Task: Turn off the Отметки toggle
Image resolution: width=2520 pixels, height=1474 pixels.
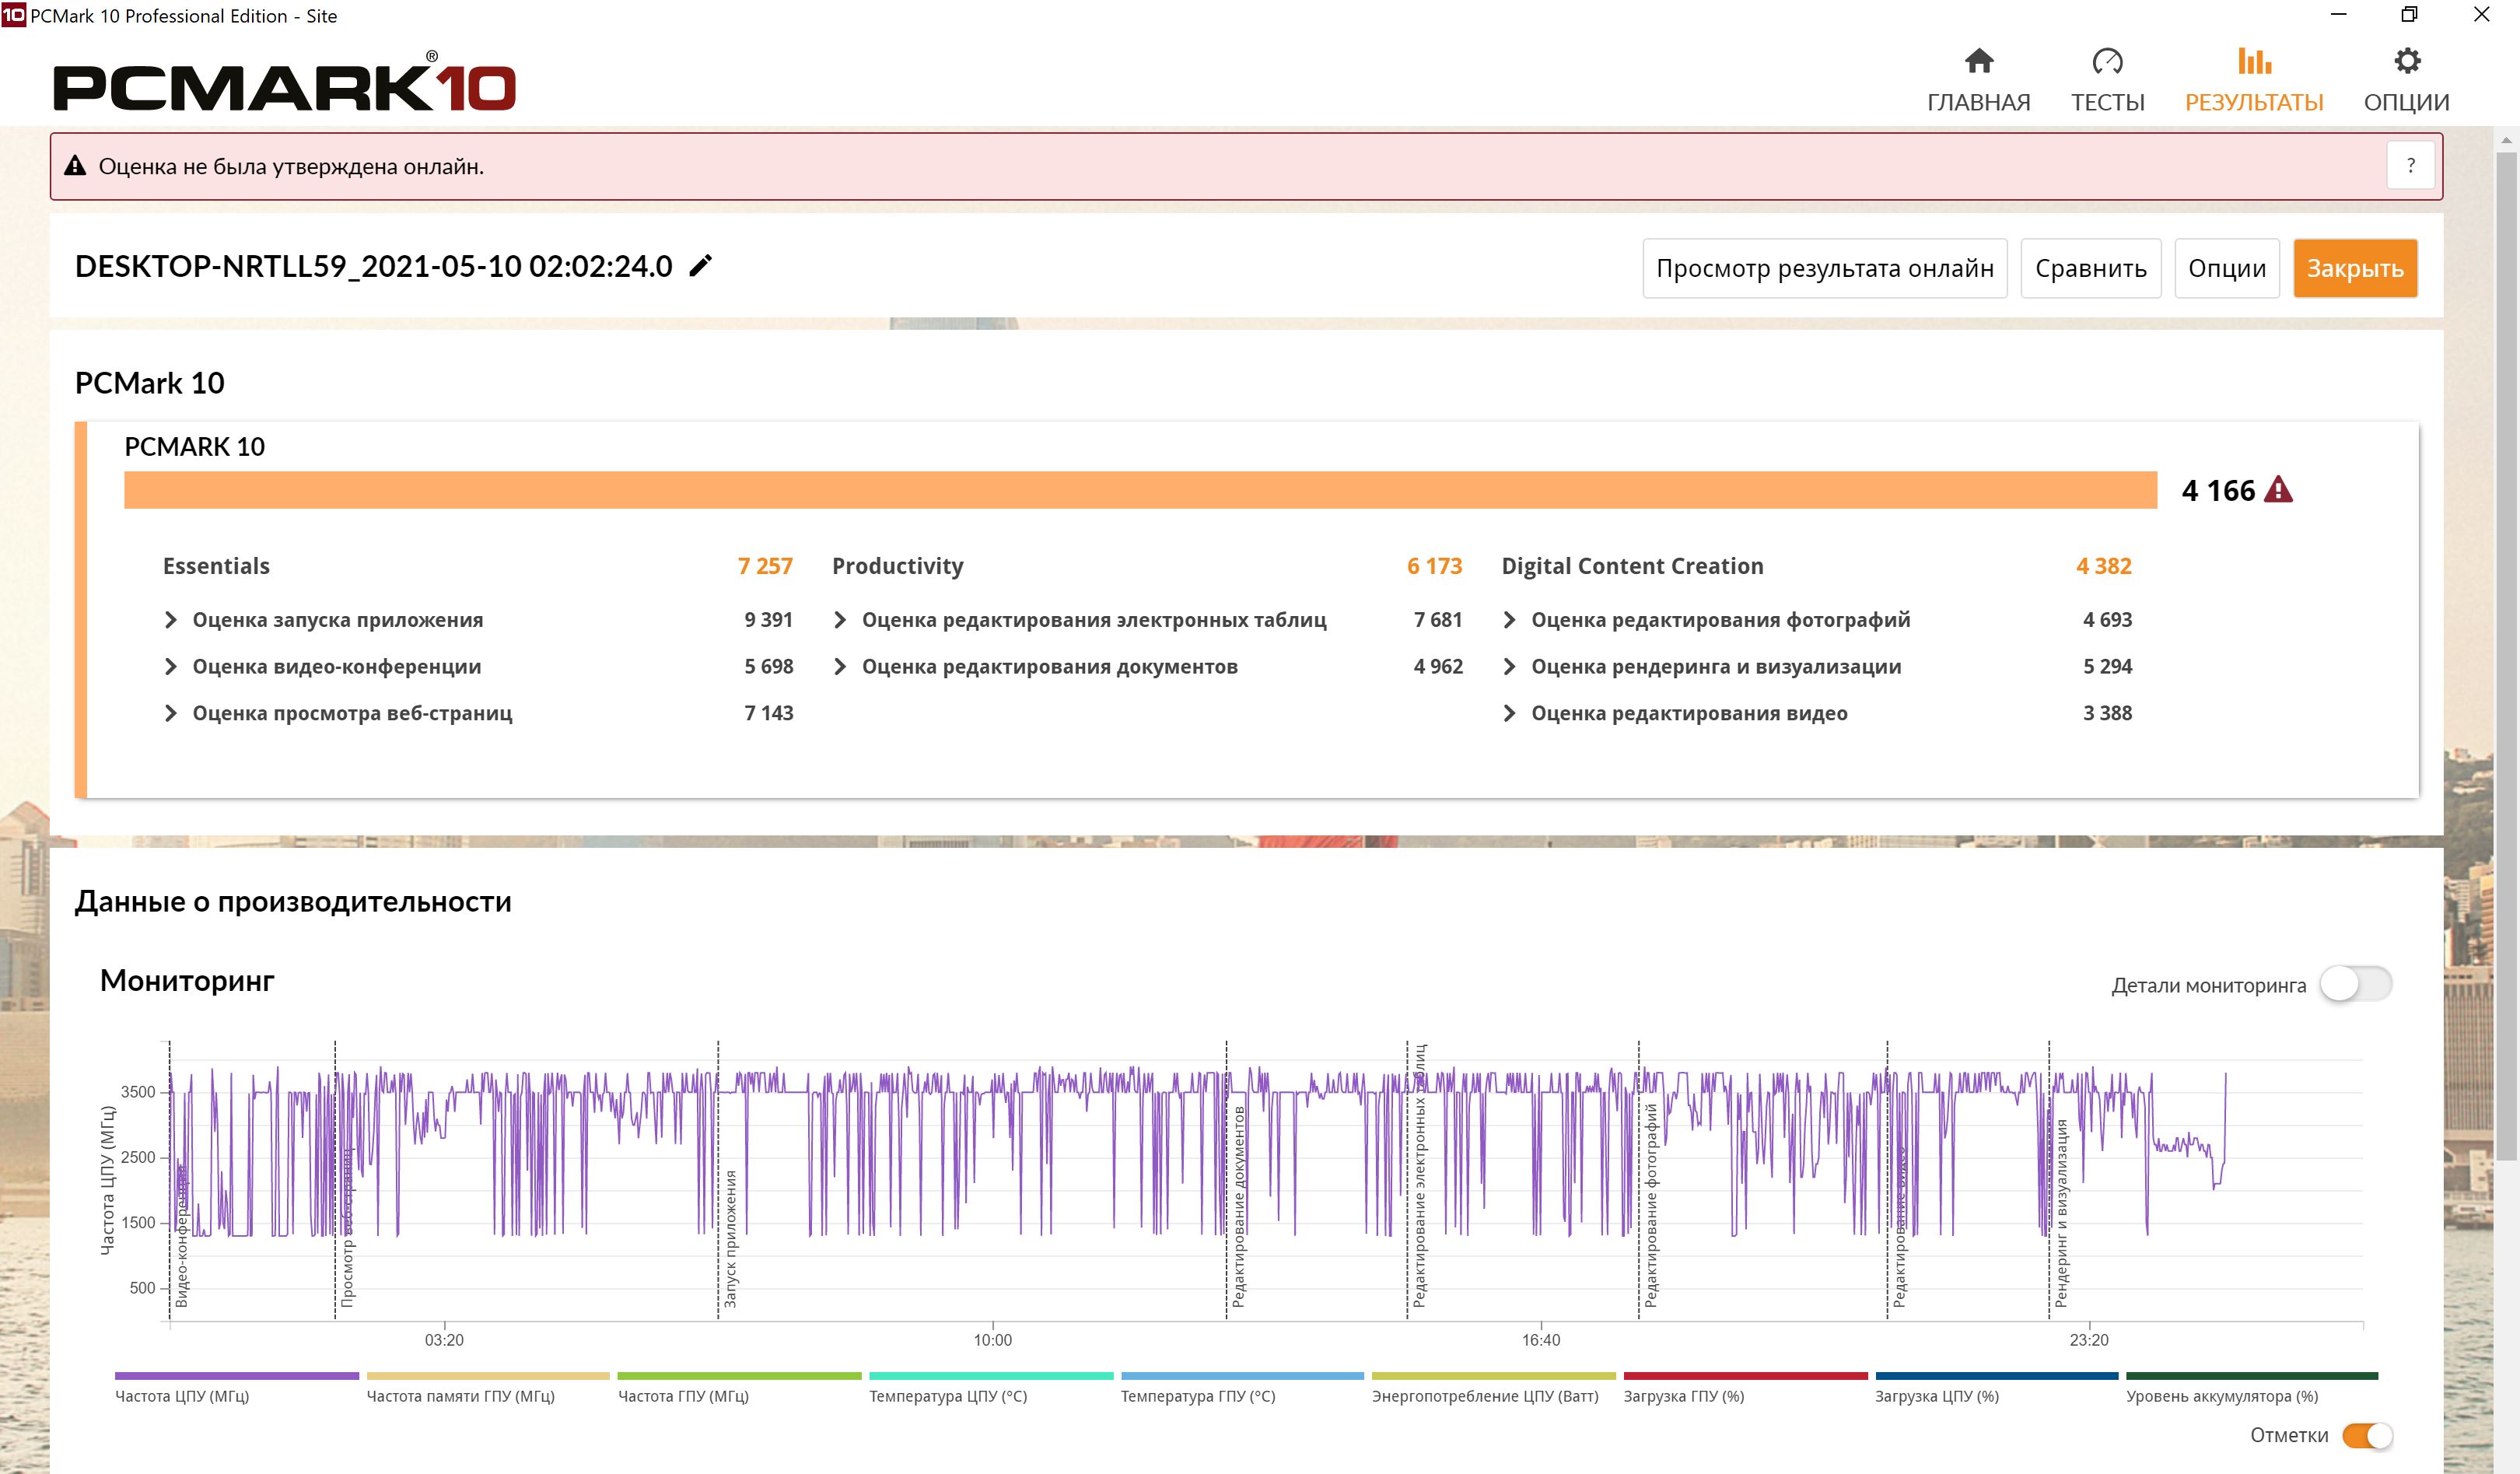Action: (x=2367, y=1435)
